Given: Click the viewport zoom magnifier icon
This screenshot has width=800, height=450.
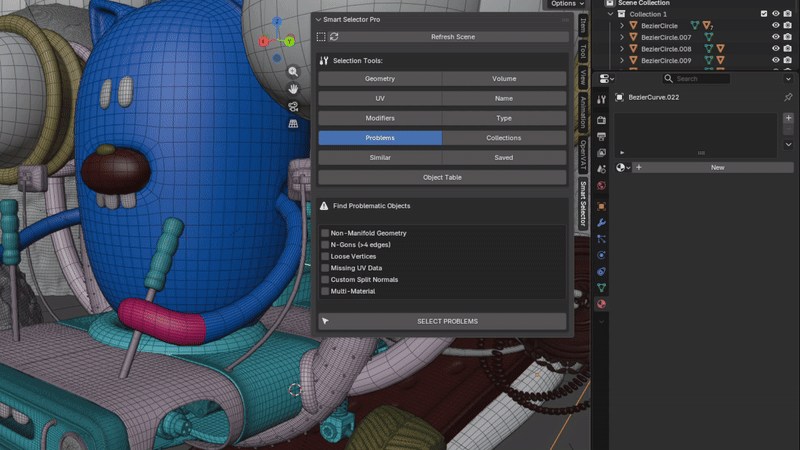Looking at the screenshot, I should 293,72.
